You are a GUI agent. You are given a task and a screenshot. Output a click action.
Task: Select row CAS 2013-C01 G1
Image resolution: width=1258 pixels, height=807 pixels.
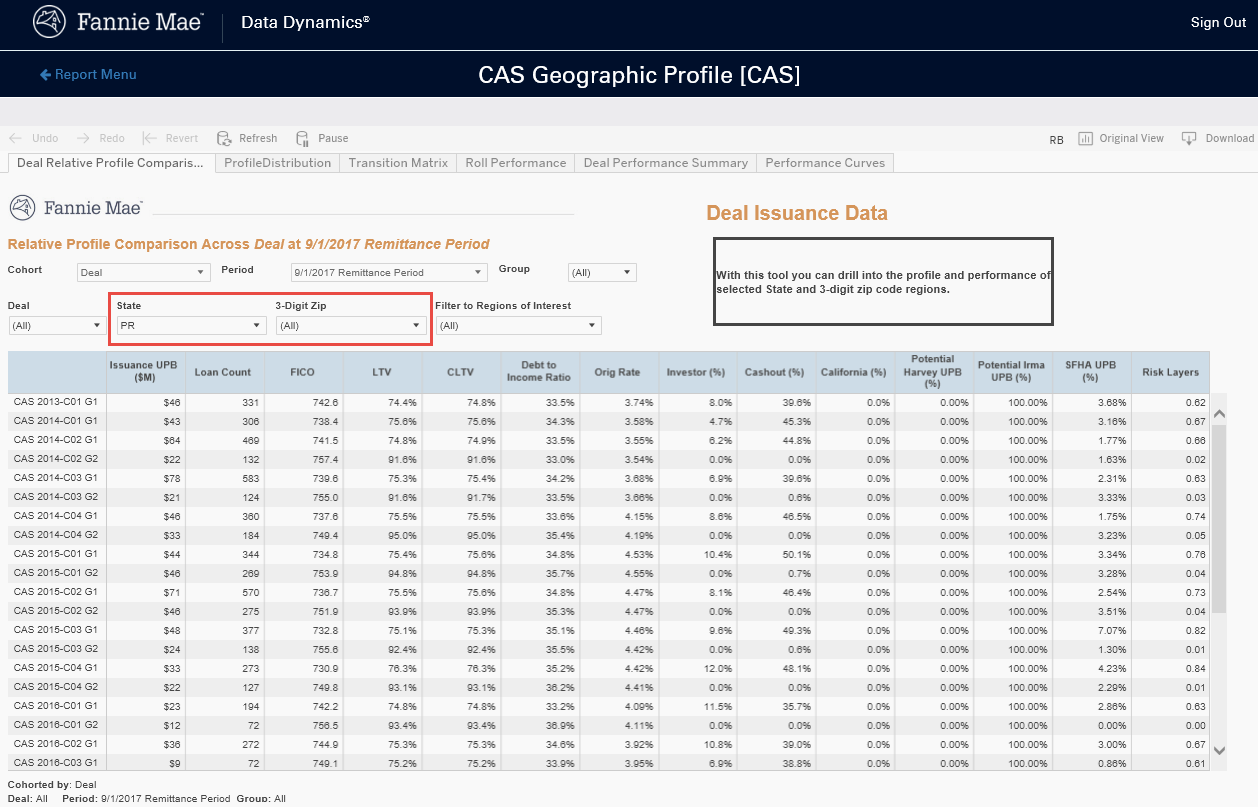(x=608, y=402)
